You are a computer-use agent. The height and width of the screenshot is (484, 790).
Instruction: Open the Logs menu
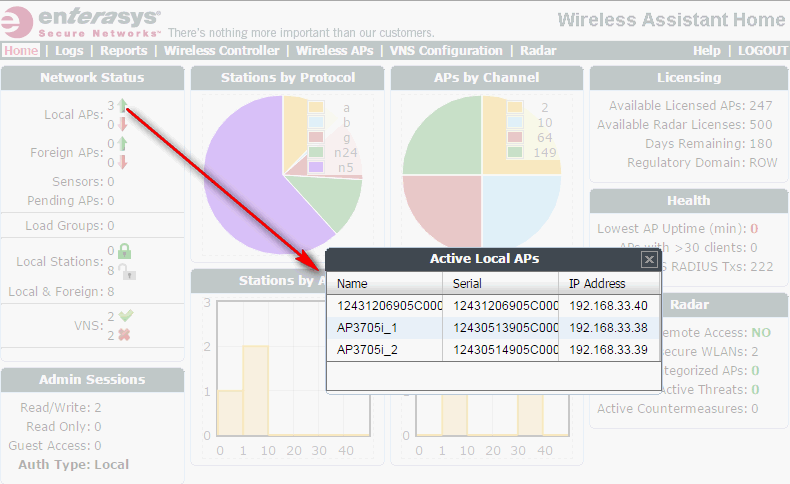[69, 50]
